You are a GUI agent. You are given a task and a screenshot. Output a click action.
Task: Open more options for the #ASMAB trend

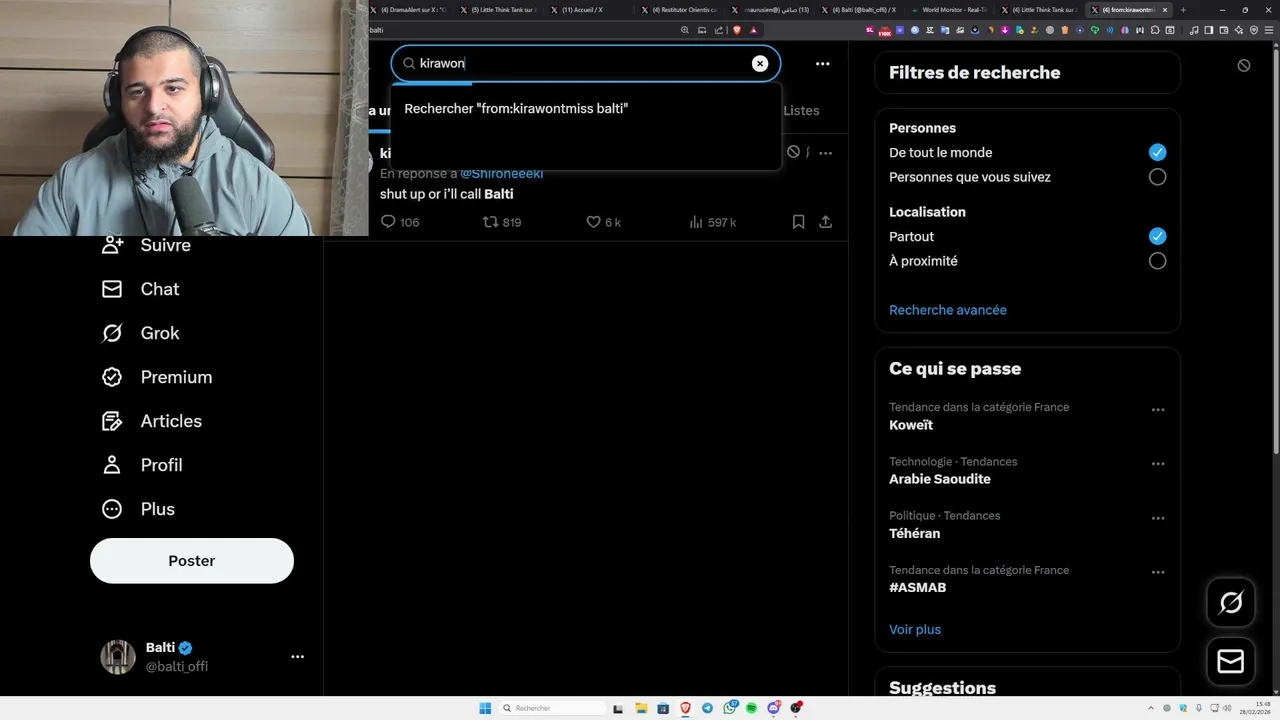click(x=1158, y=572)
